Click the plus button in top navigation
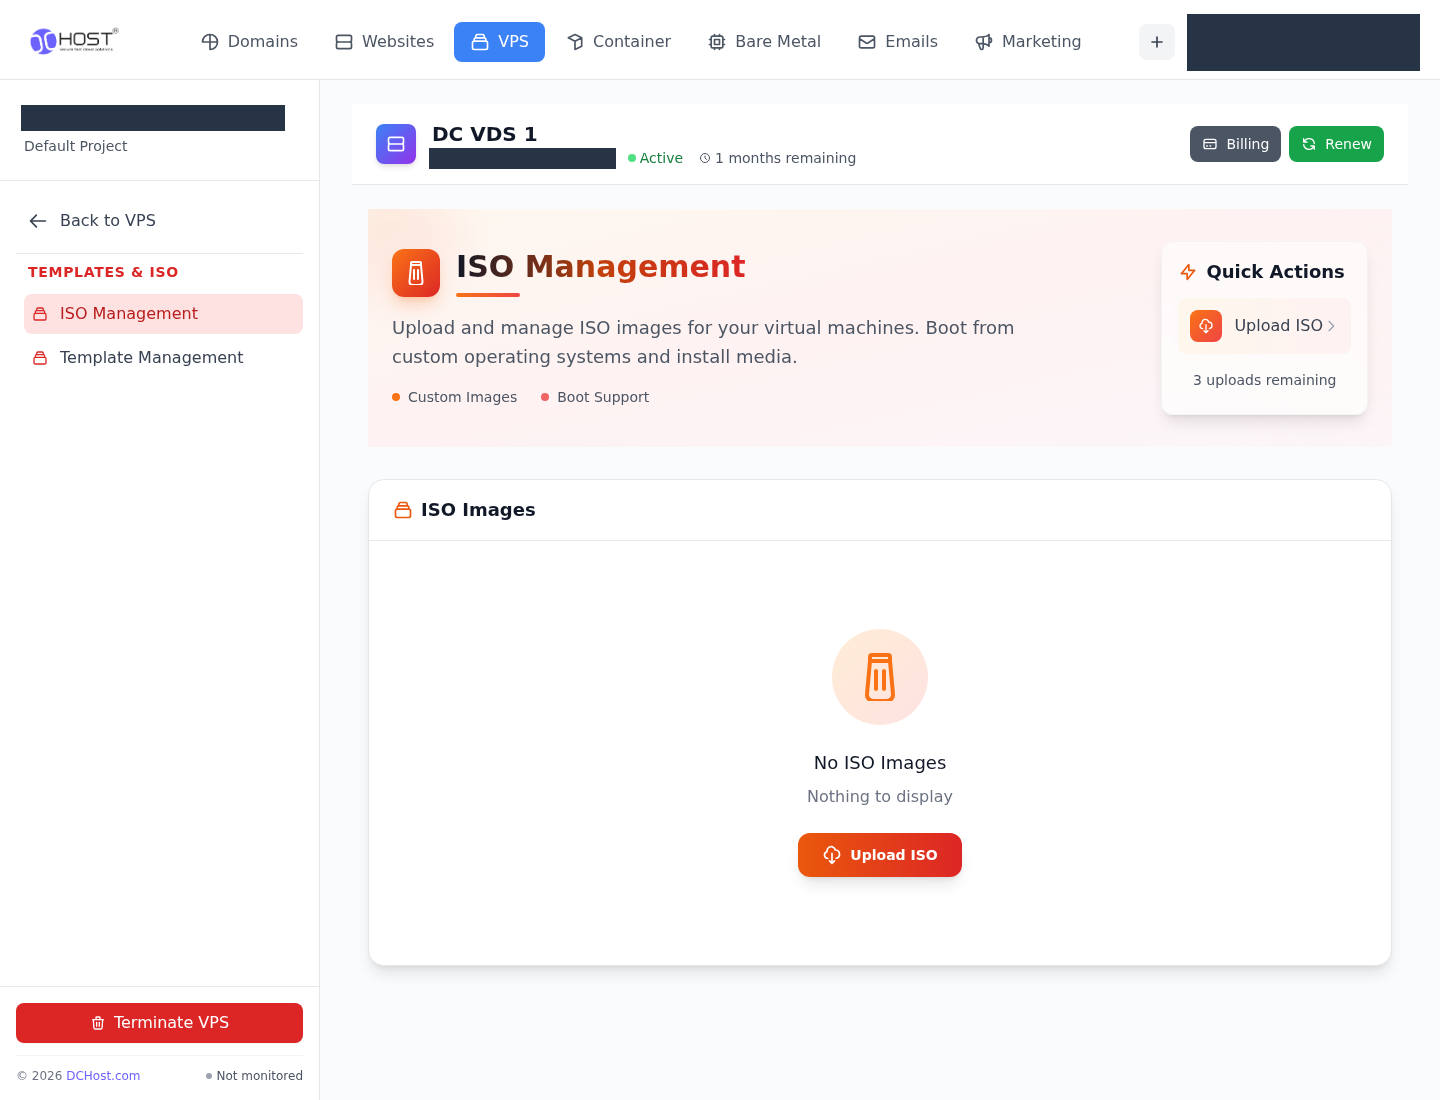The height and width of the screenshot is (1100, 1440). pyautogui.click(x=1157, y=42)
